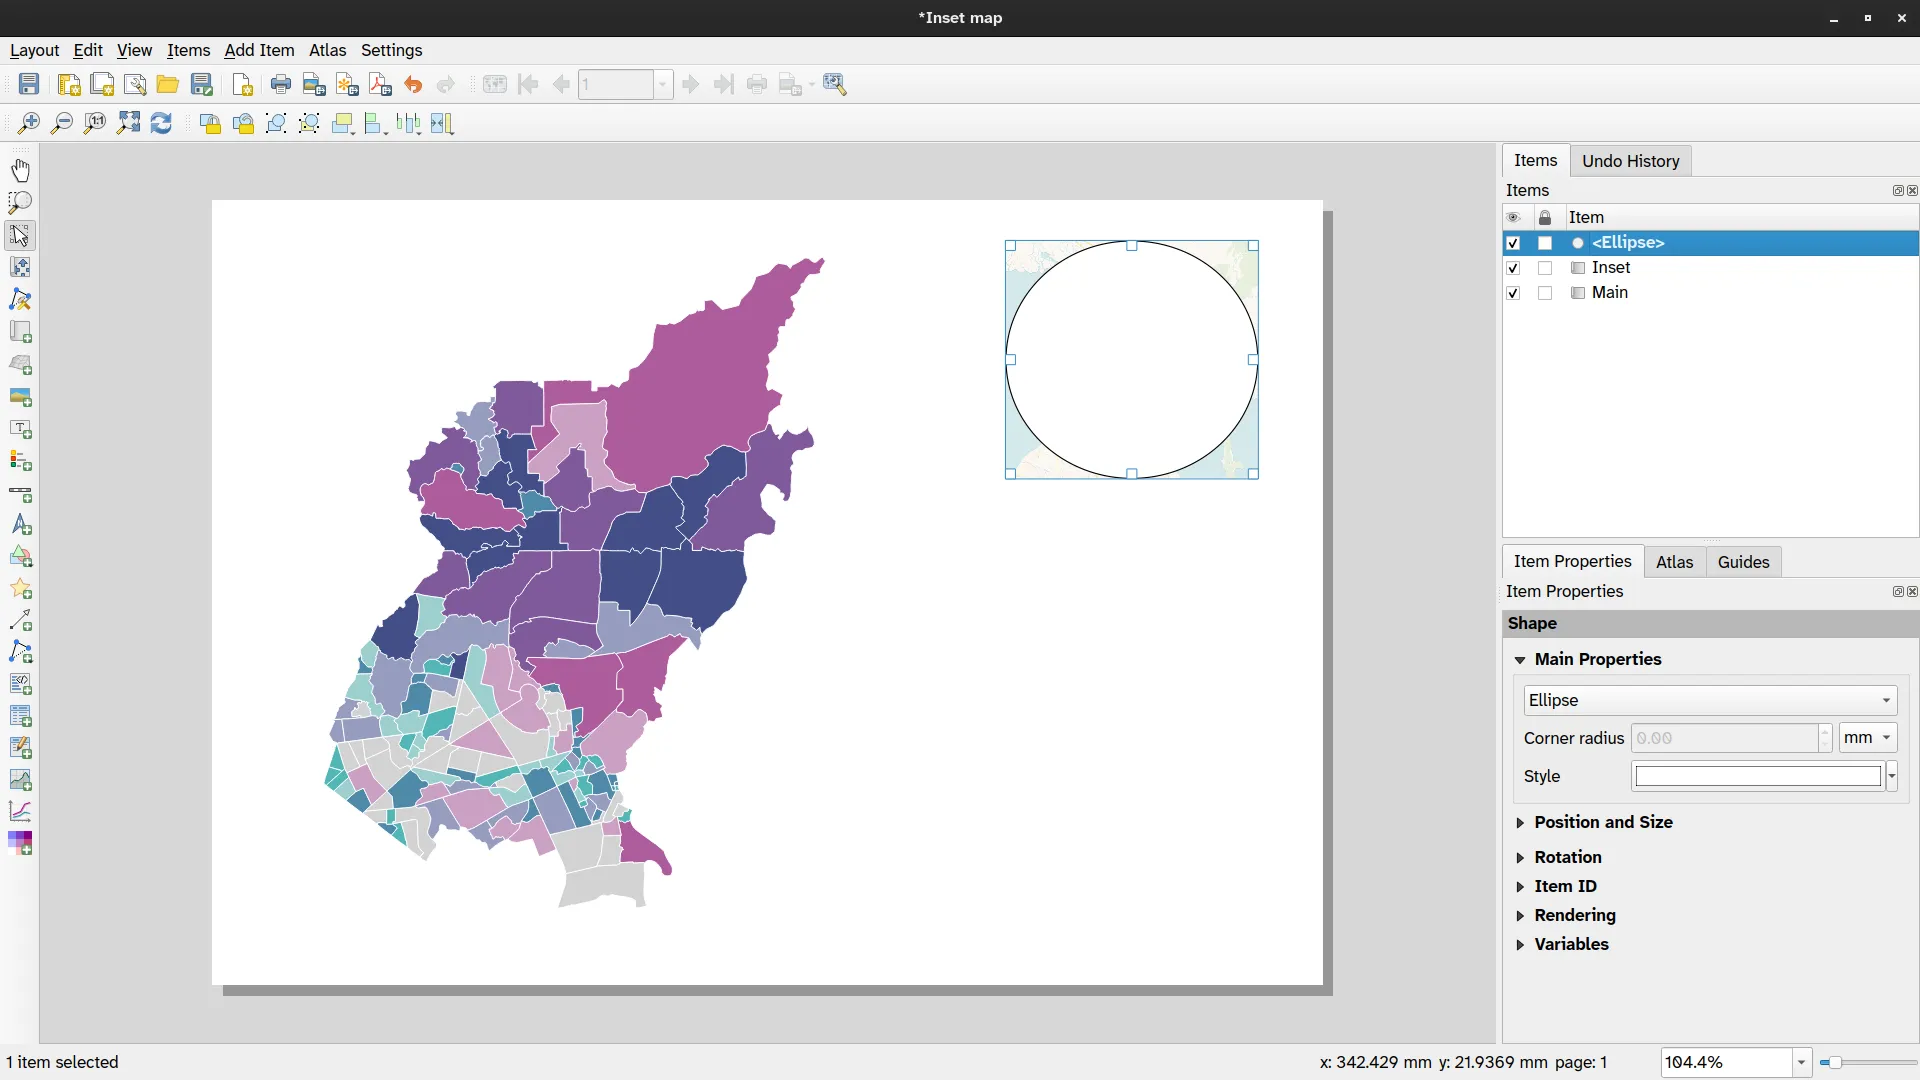Lock the selected items

[210, 123]
